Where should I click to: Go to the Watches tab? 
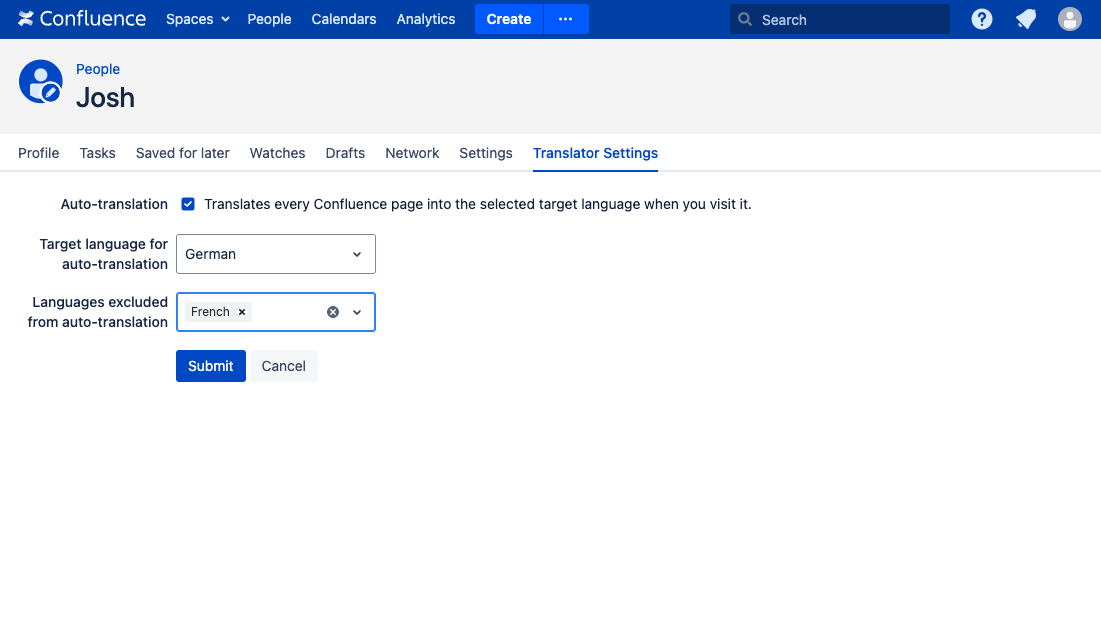(x=277, y=153)
